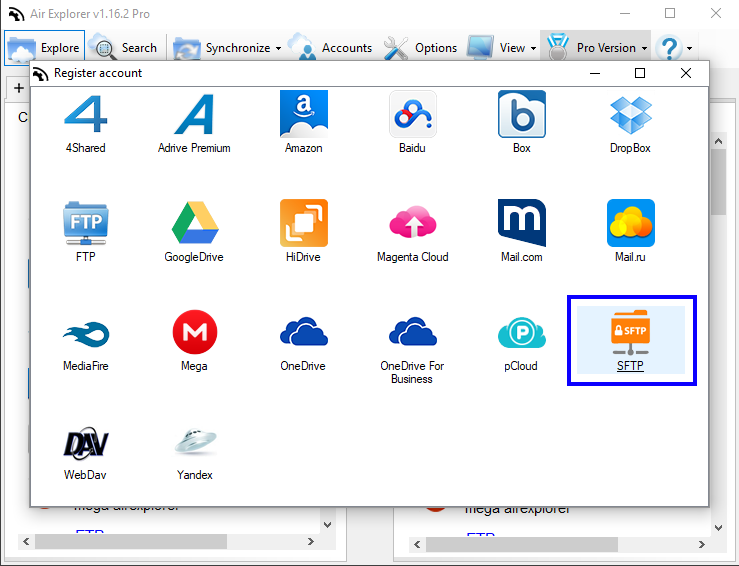Maximize the Register account dialog
Screen dimensions: 739x566
[640, 73]
